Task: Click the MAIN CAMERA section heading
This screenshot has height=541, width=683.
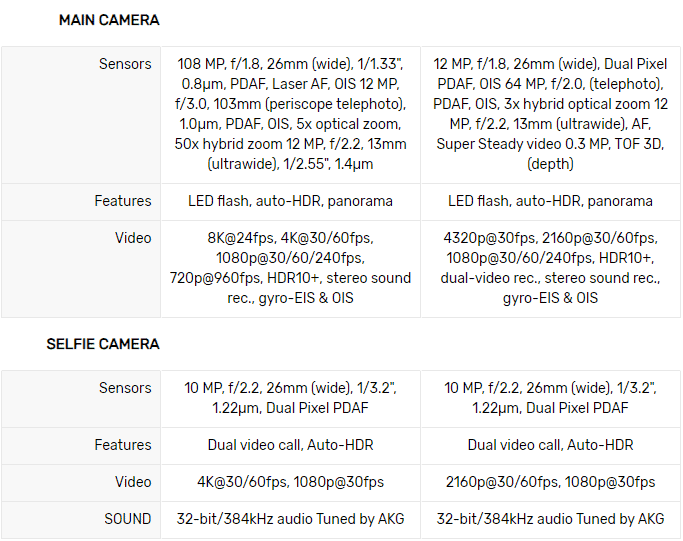Action: pyautogui.click(x=109, y=20)
